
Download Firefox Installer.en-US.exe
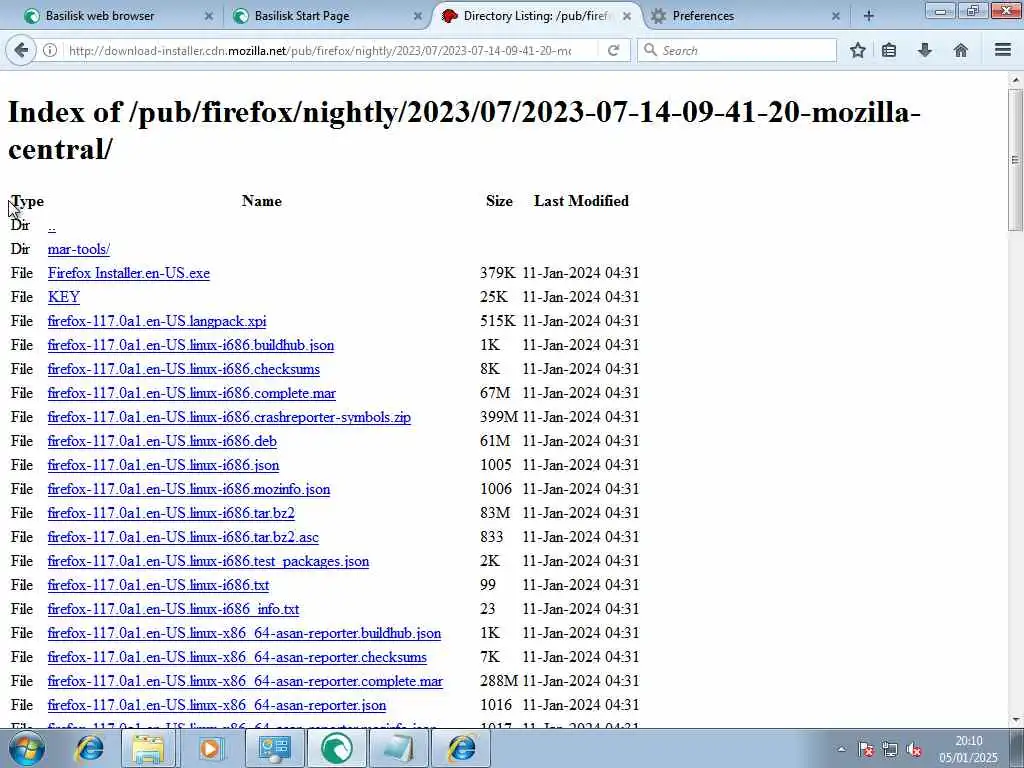point(129,273)
